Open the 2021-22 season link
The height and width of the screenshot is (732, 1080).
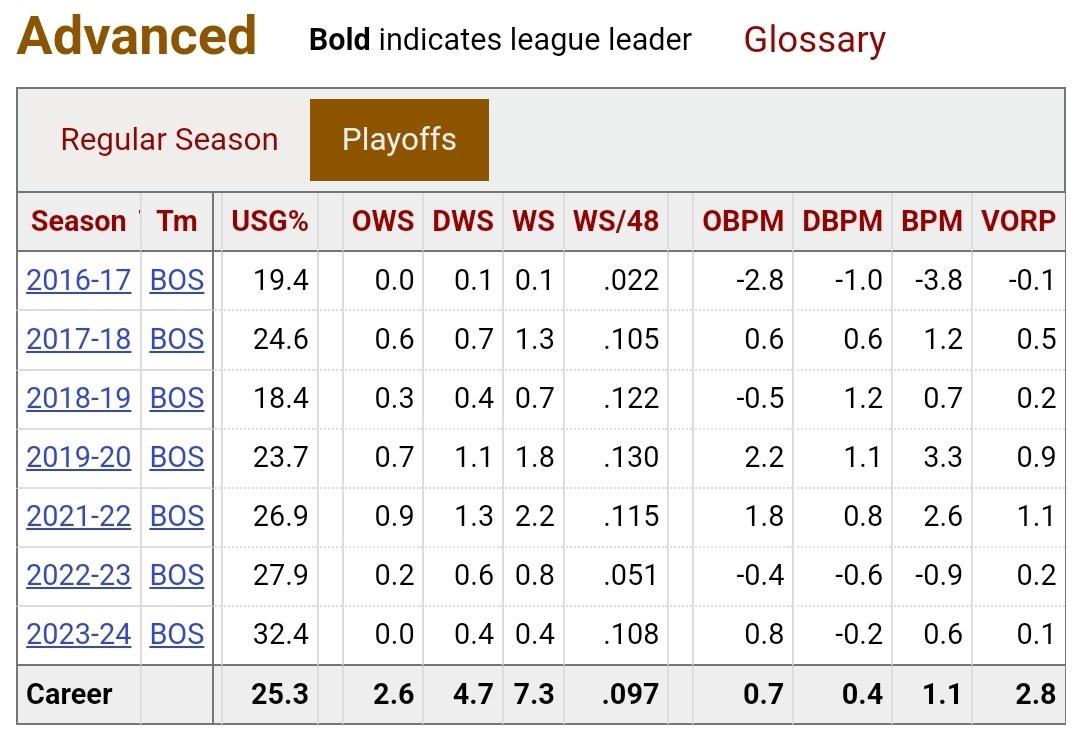tap(78, 516)
